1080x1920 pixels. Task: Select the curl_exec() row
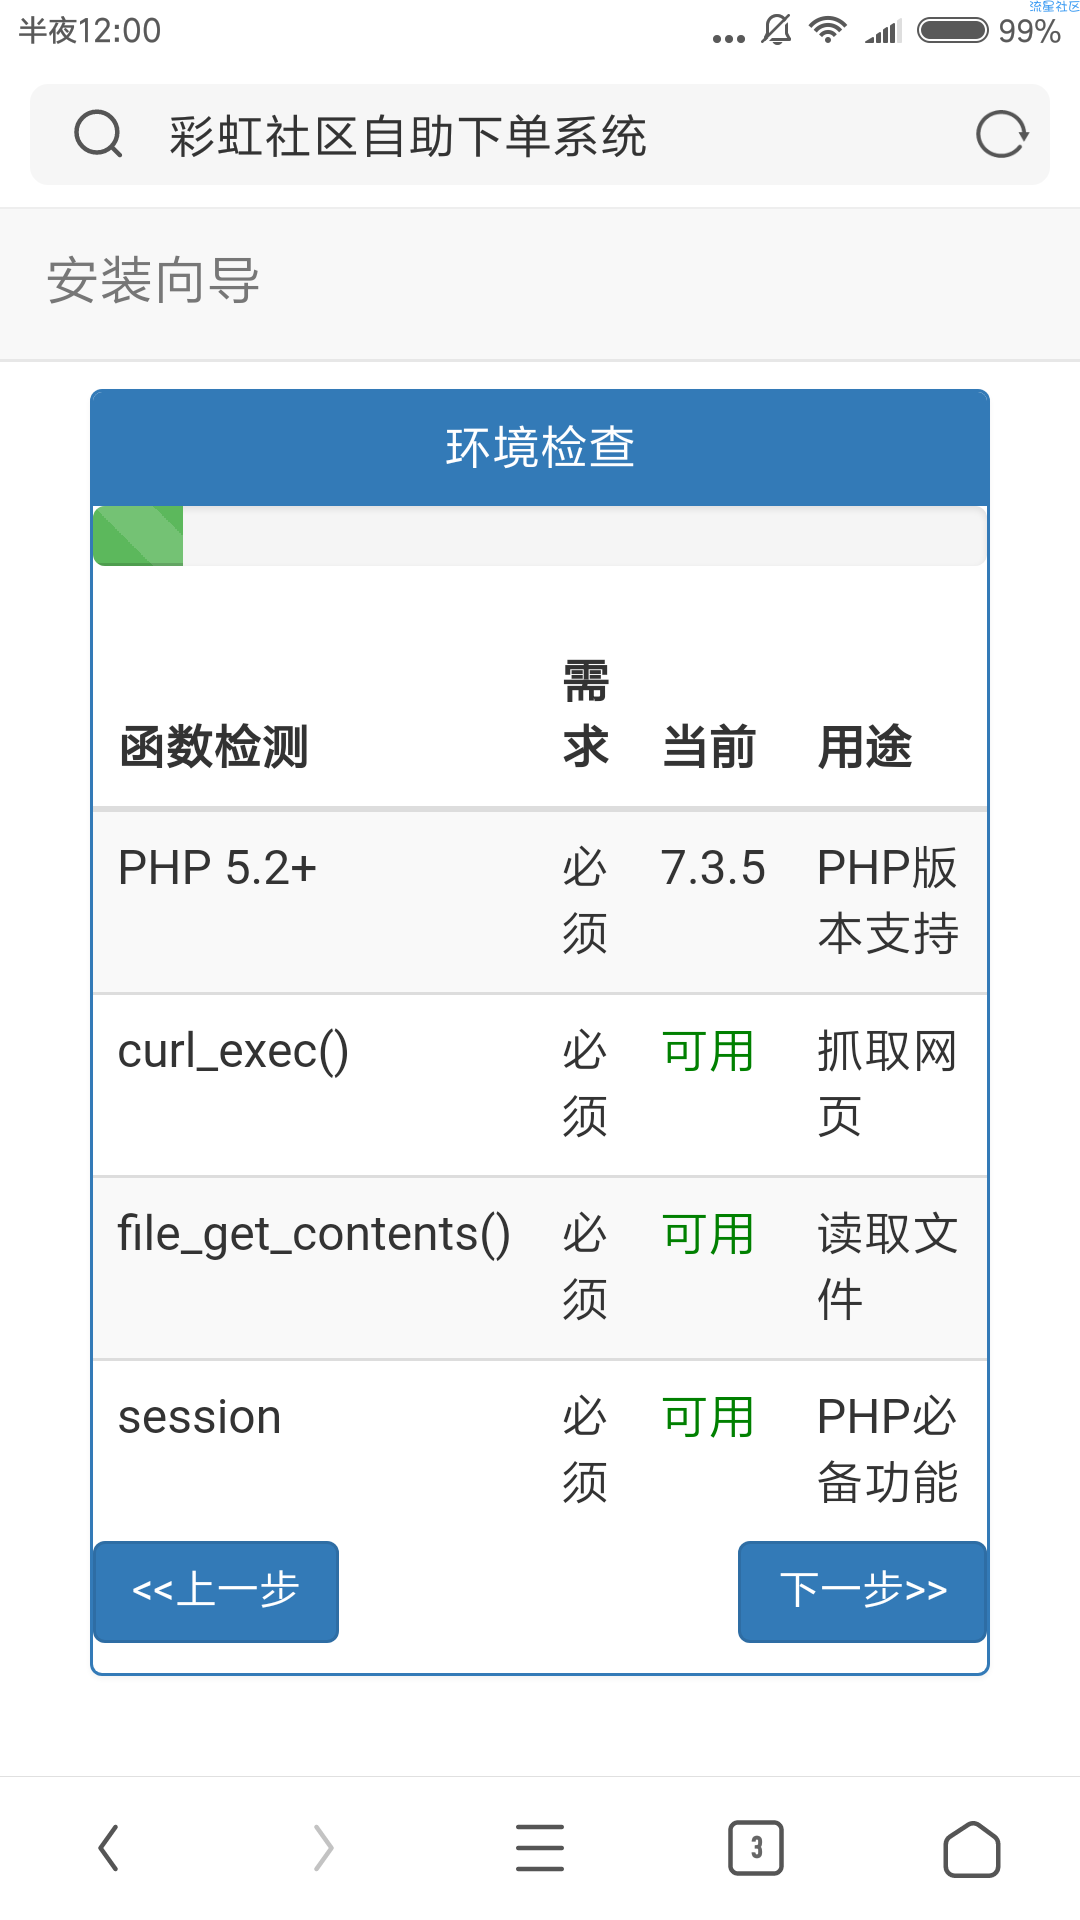[540, 1085]
